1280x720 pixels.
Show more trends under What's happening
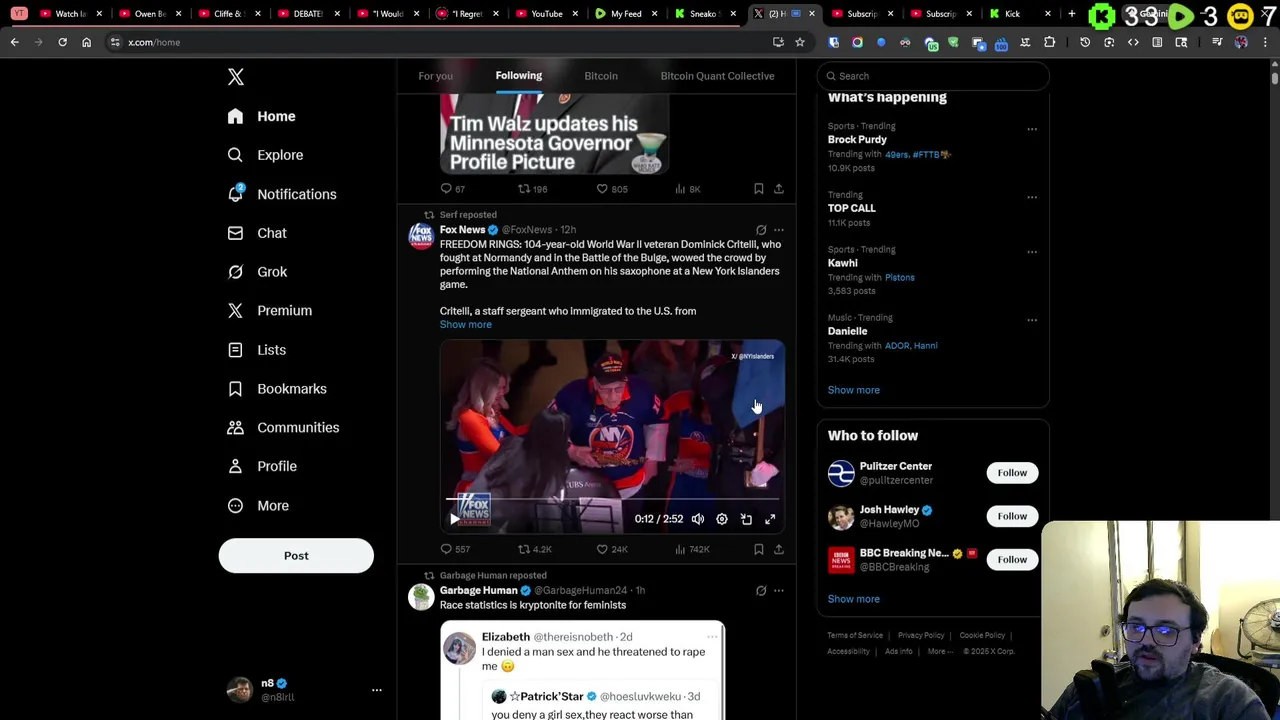click(x=853, y=390)
